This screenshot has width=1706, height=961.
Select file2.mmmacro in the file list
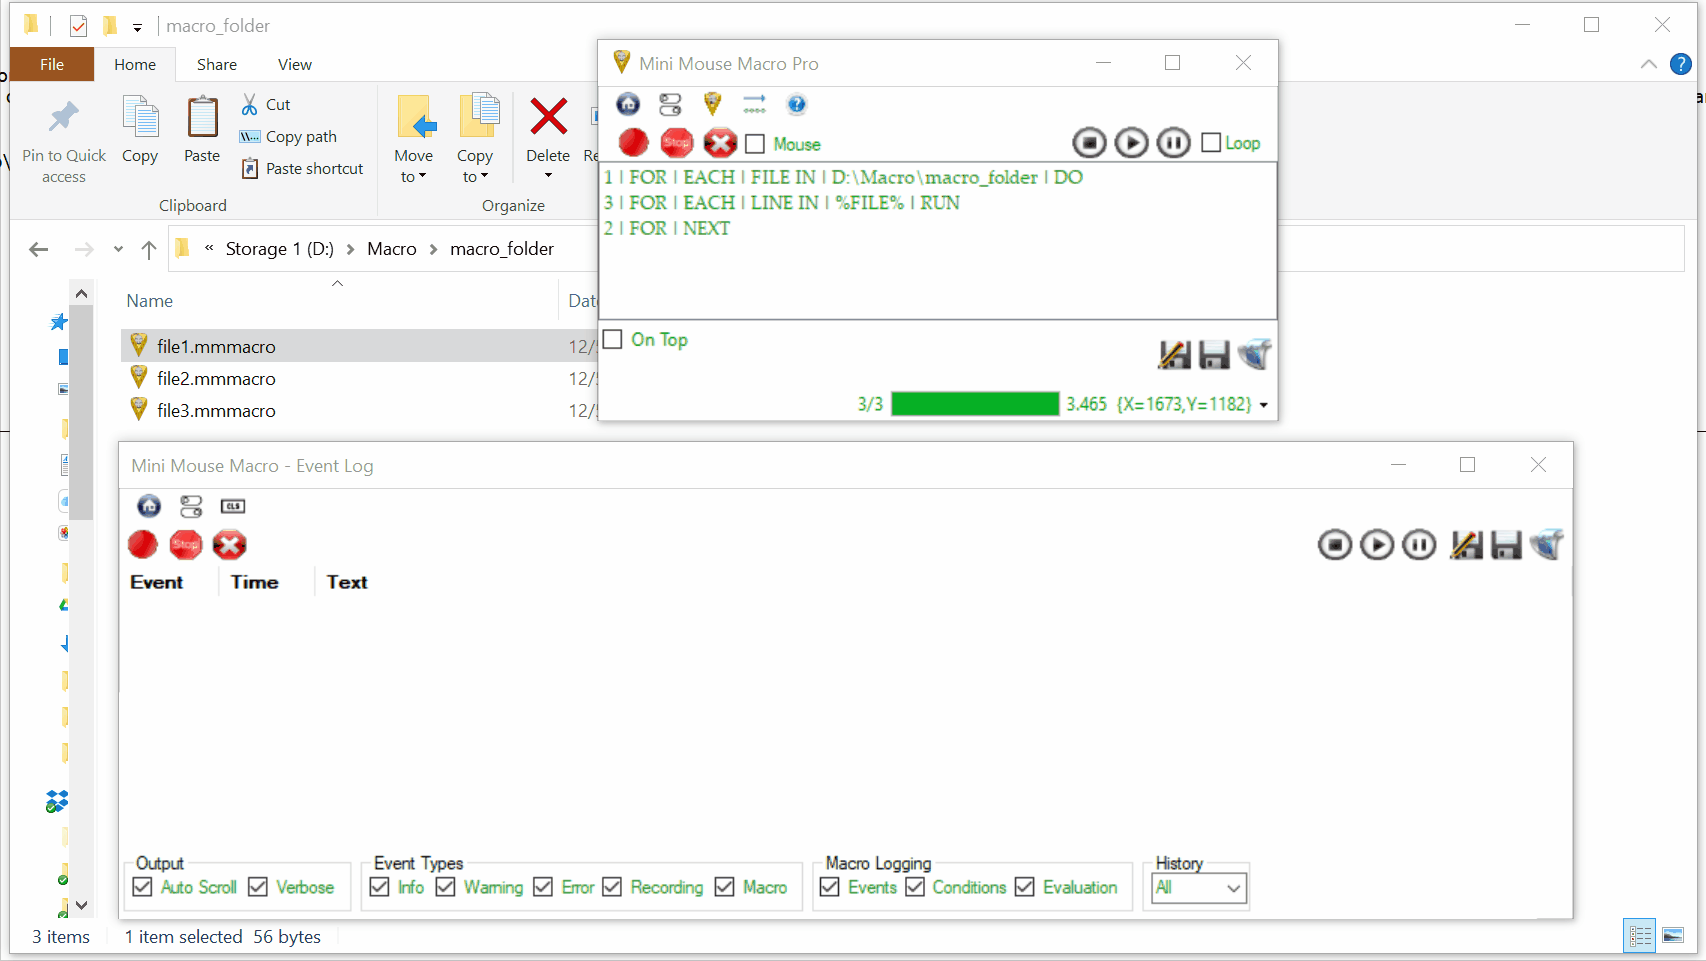216,379
